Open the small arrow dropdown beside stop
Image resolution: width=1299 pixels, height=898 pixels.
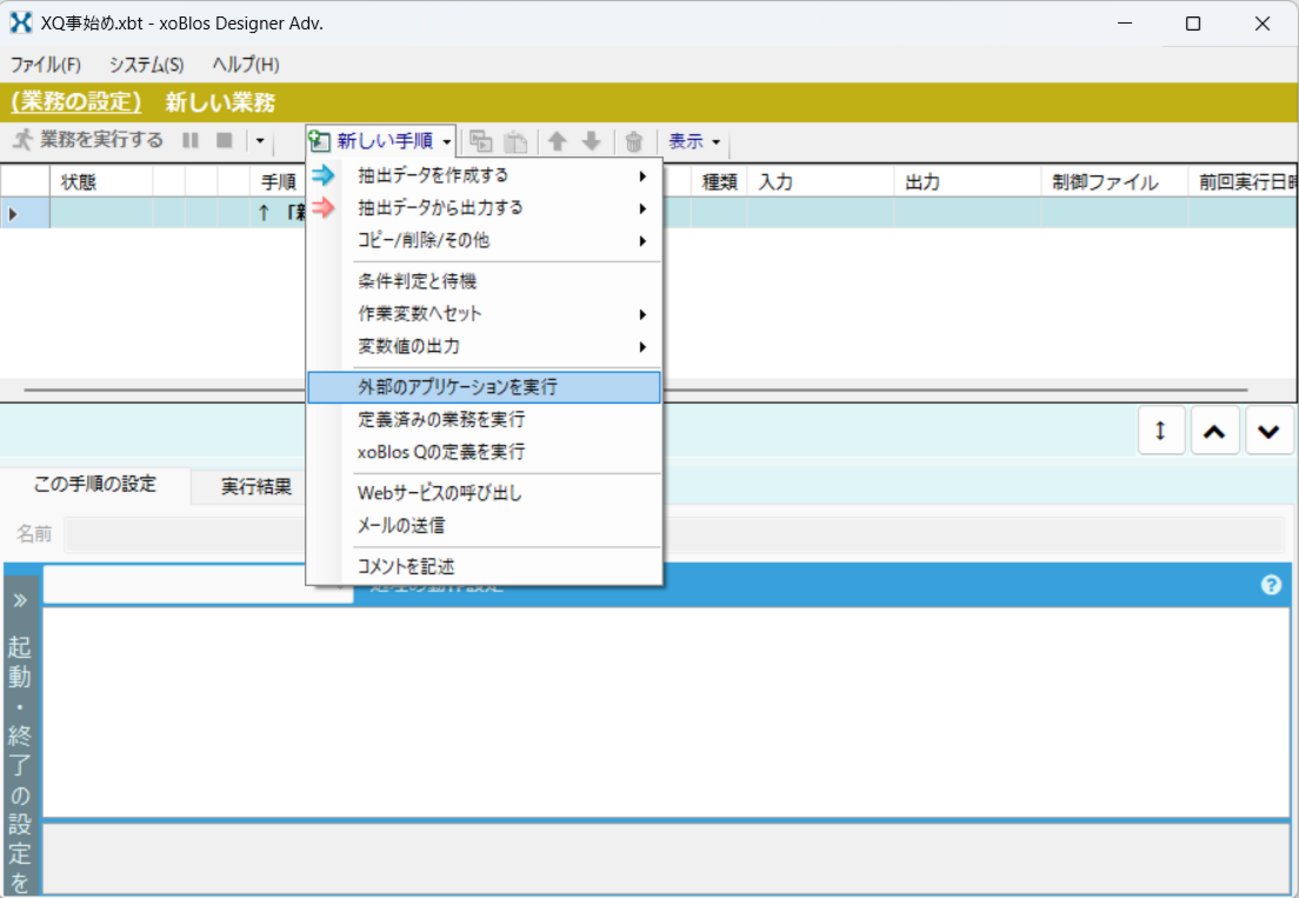pos(259,141)
